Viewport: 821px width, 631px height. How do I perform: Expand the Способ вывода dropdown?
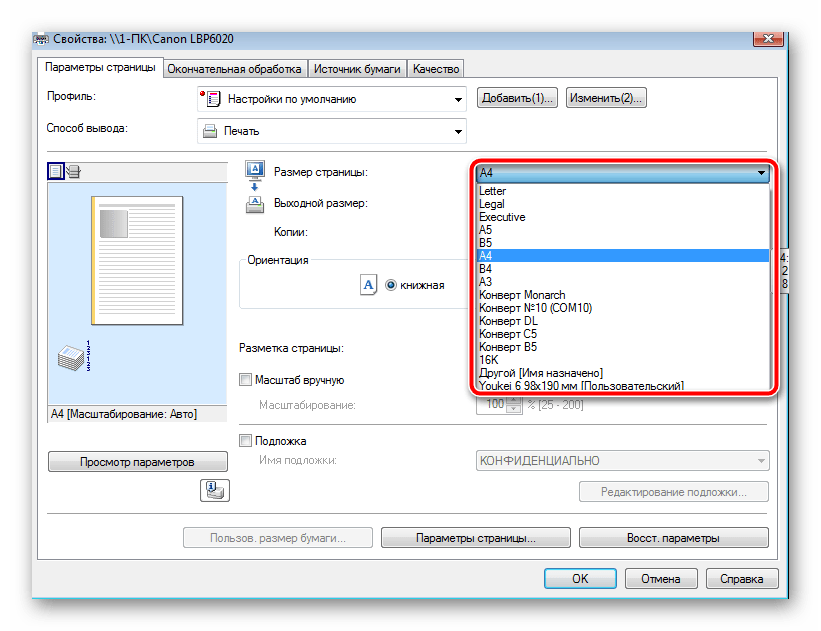(331, 131)
